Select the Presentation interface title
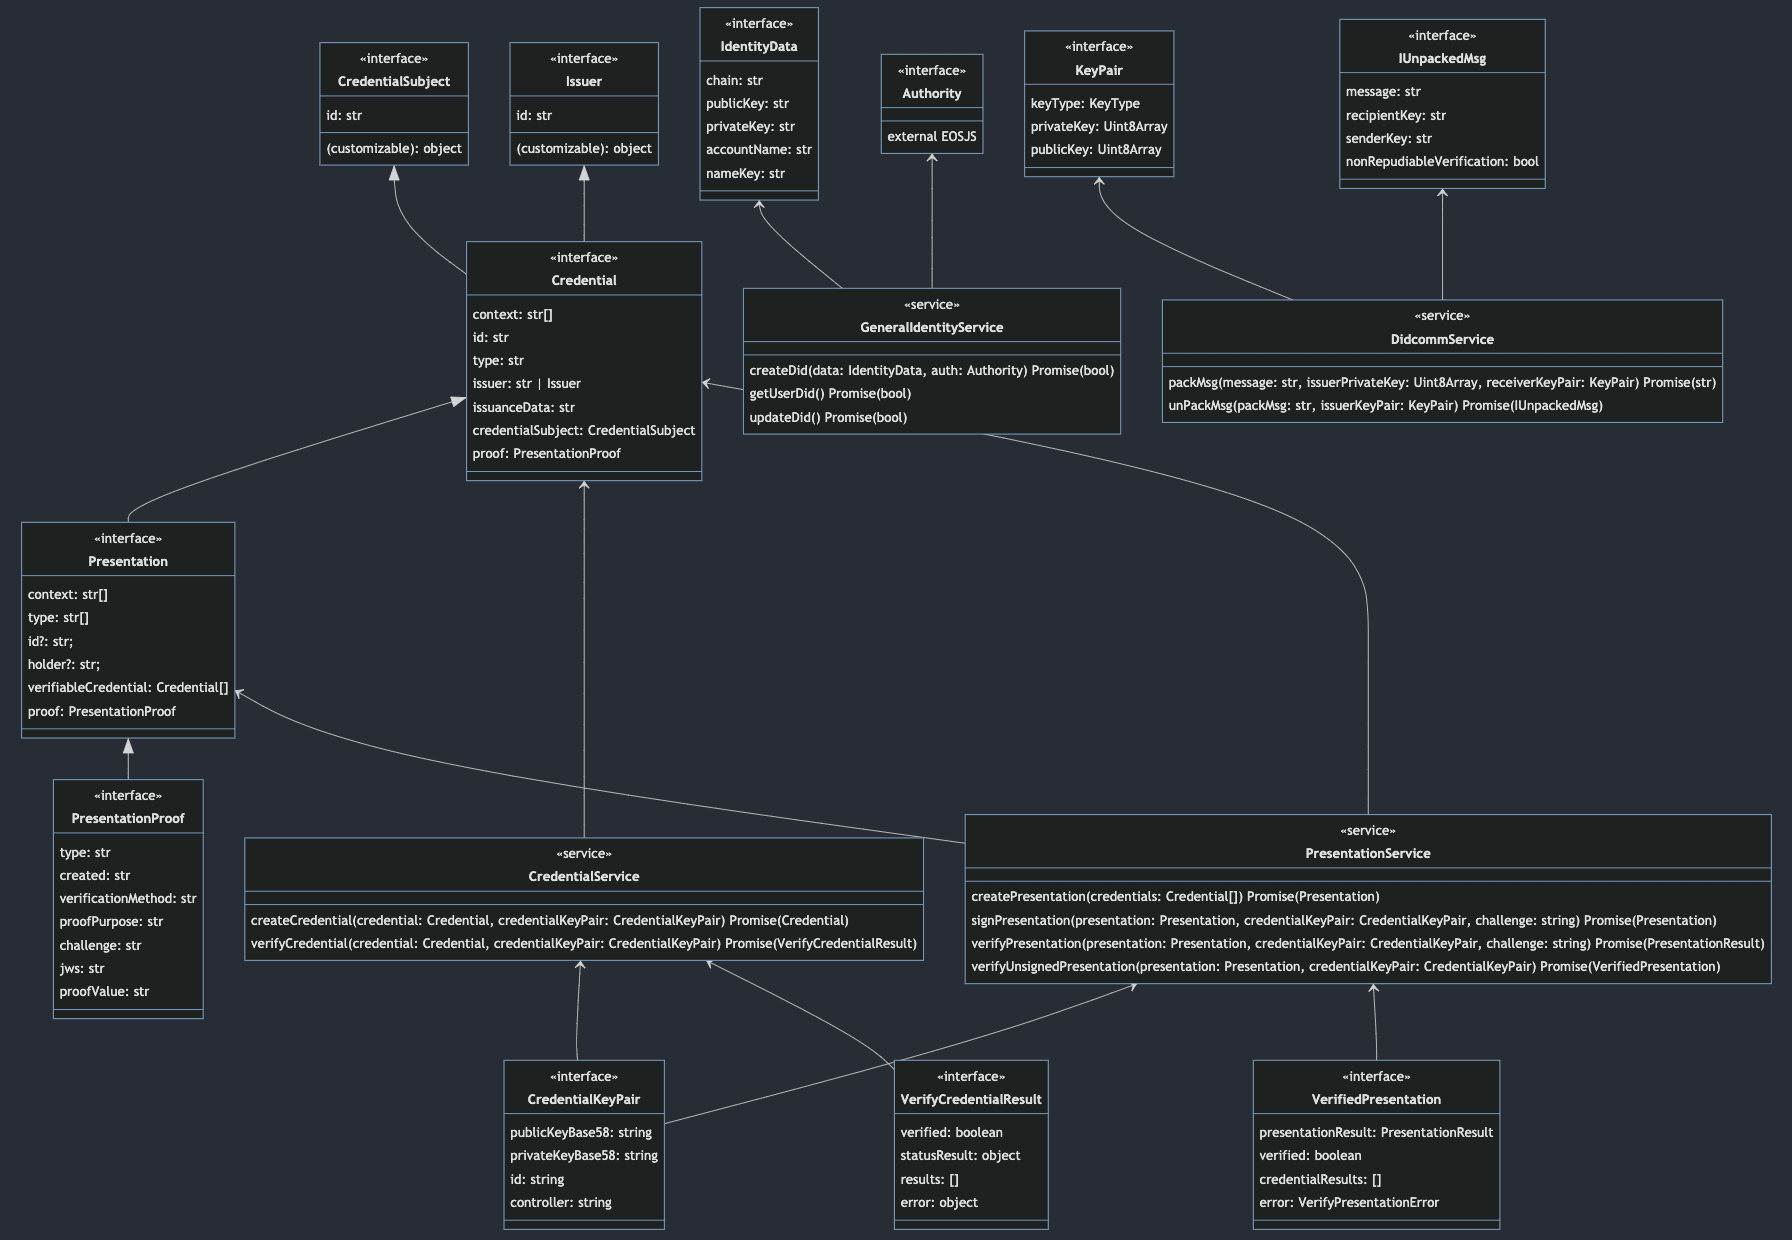1792x1240 pixels. (x=128, y=562)
